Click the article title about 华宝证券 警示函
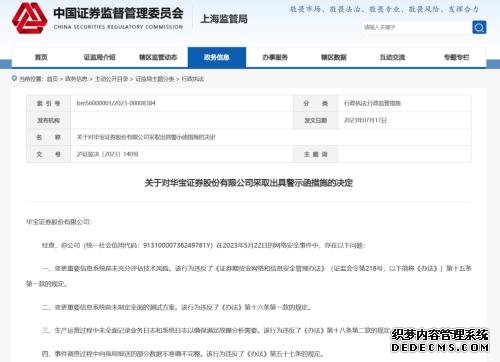Viewport: 500px width, 362px height. [249, 183]
